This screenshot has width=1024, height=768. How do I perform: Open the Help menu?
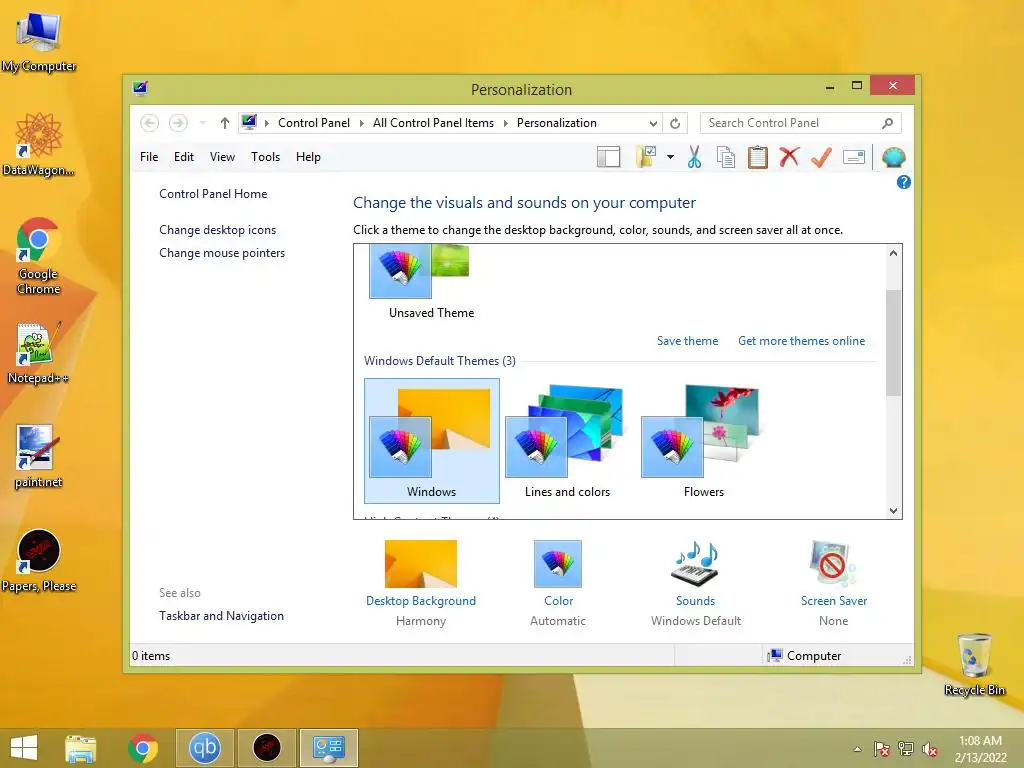click(308, 157)
